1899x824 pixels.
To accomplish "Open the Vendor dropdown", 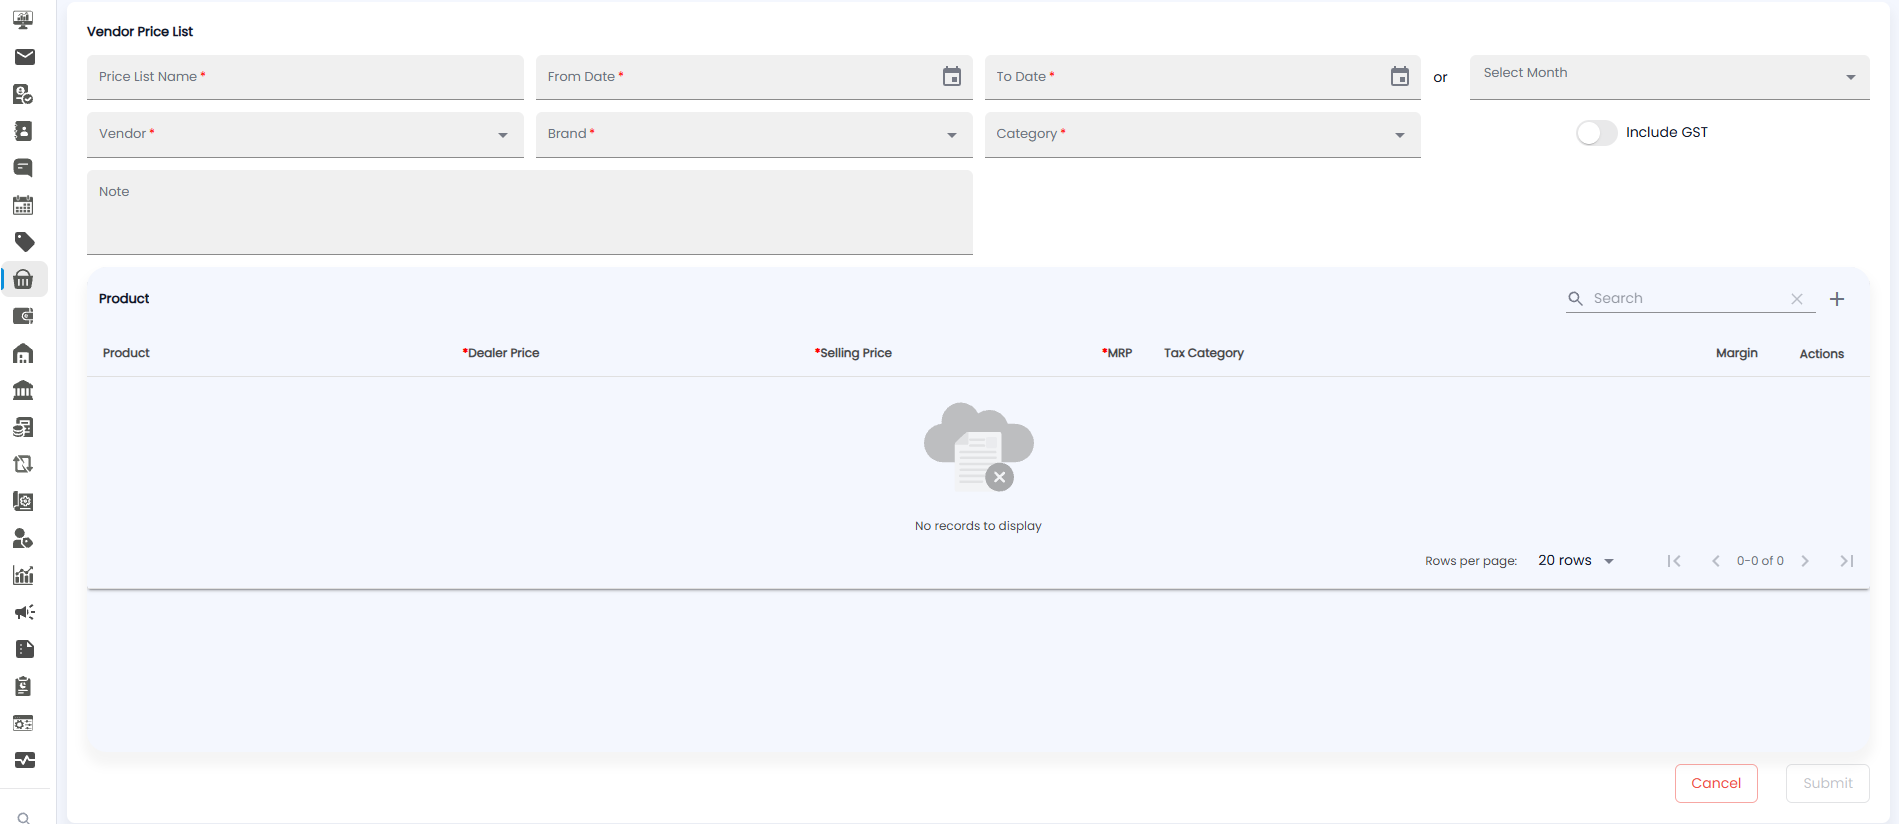I will click(x=305, y=134).
